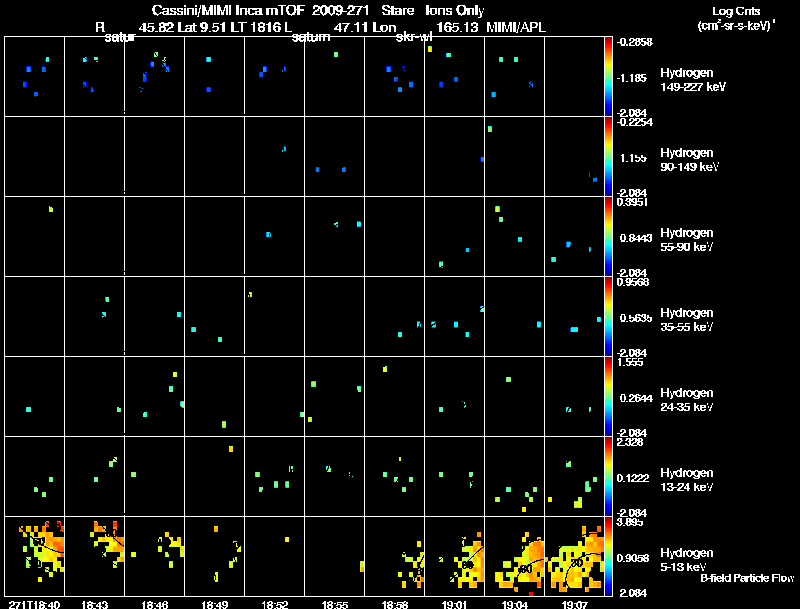Click the Hydrogen 90-149 keV row label

(x=689, y=160)
